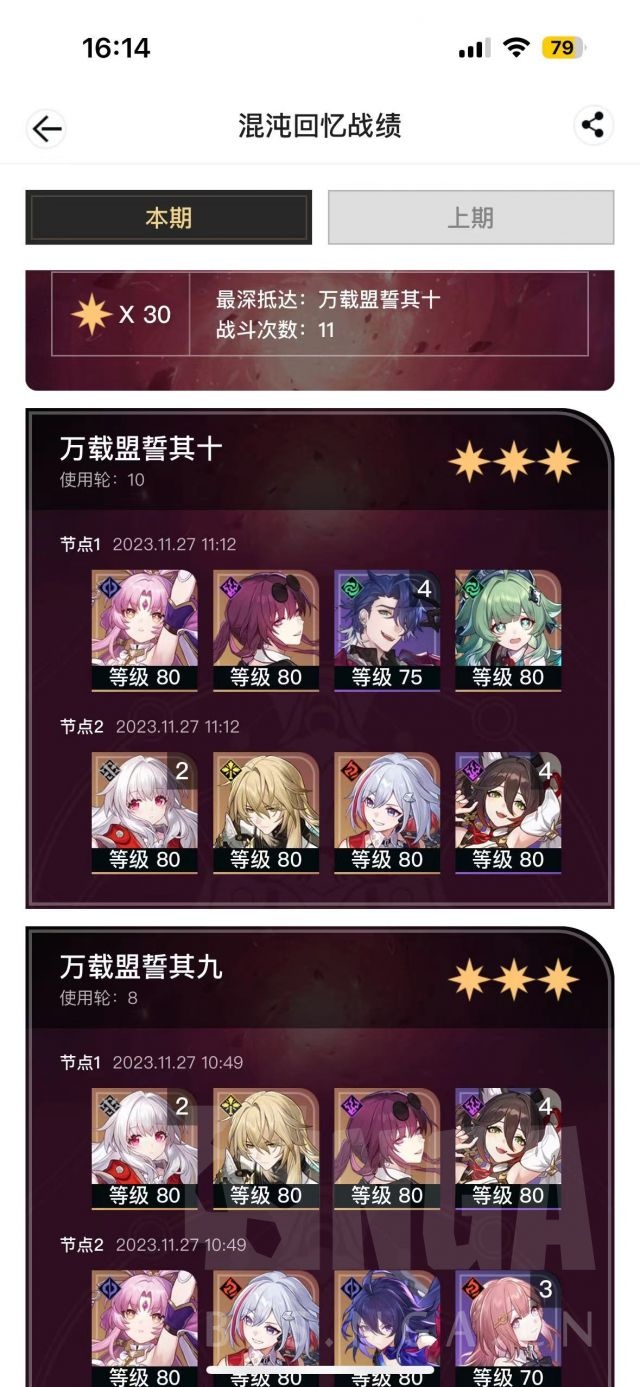Open pink-haired character in 其十 节点1

pos(145,630)
